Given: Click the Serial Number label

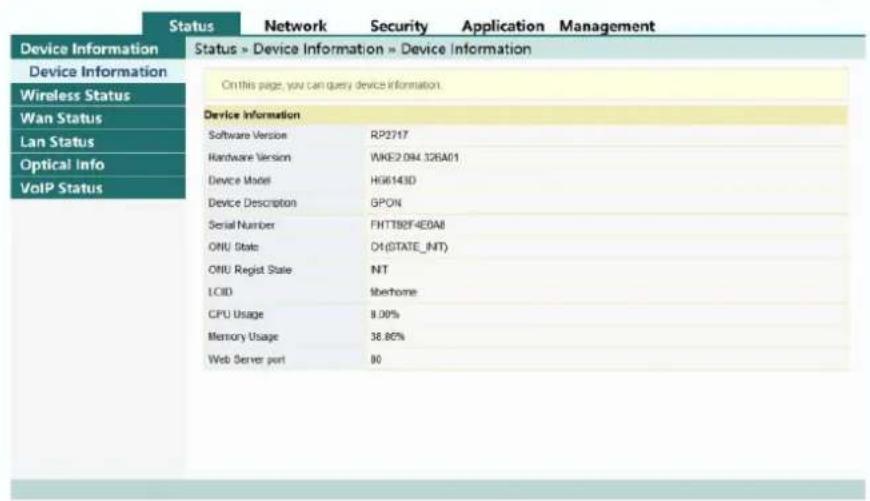Looking at the screenshot, I should click(x=241, y=225).
